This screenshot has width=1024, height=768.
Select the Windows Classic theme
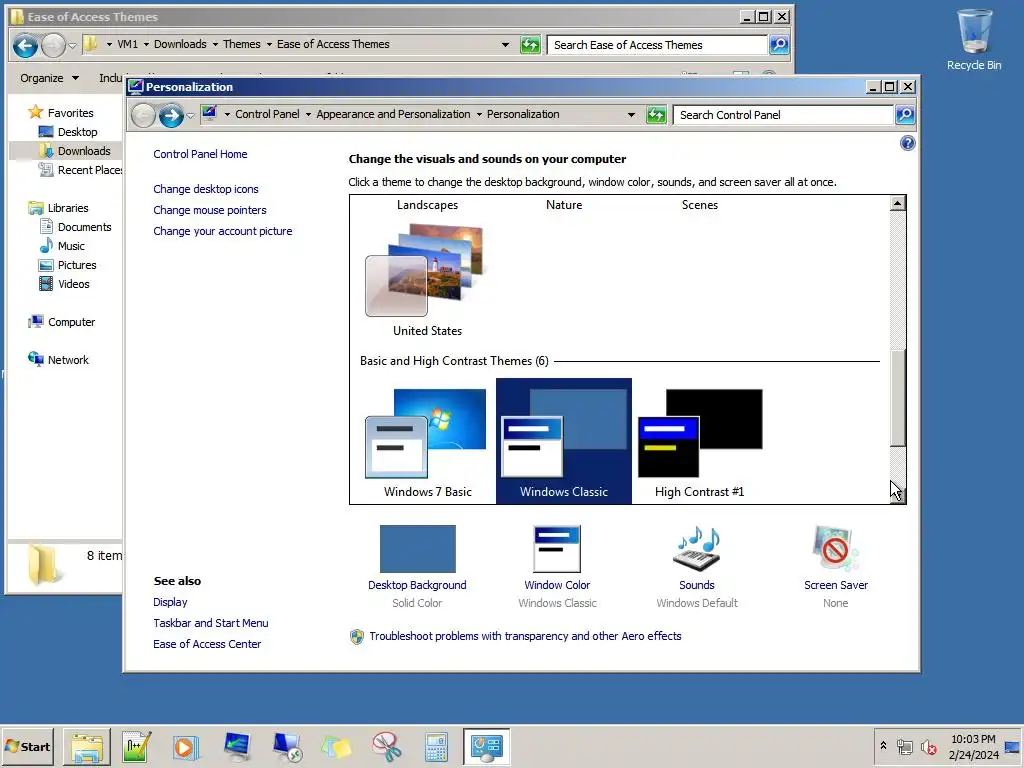564,442
